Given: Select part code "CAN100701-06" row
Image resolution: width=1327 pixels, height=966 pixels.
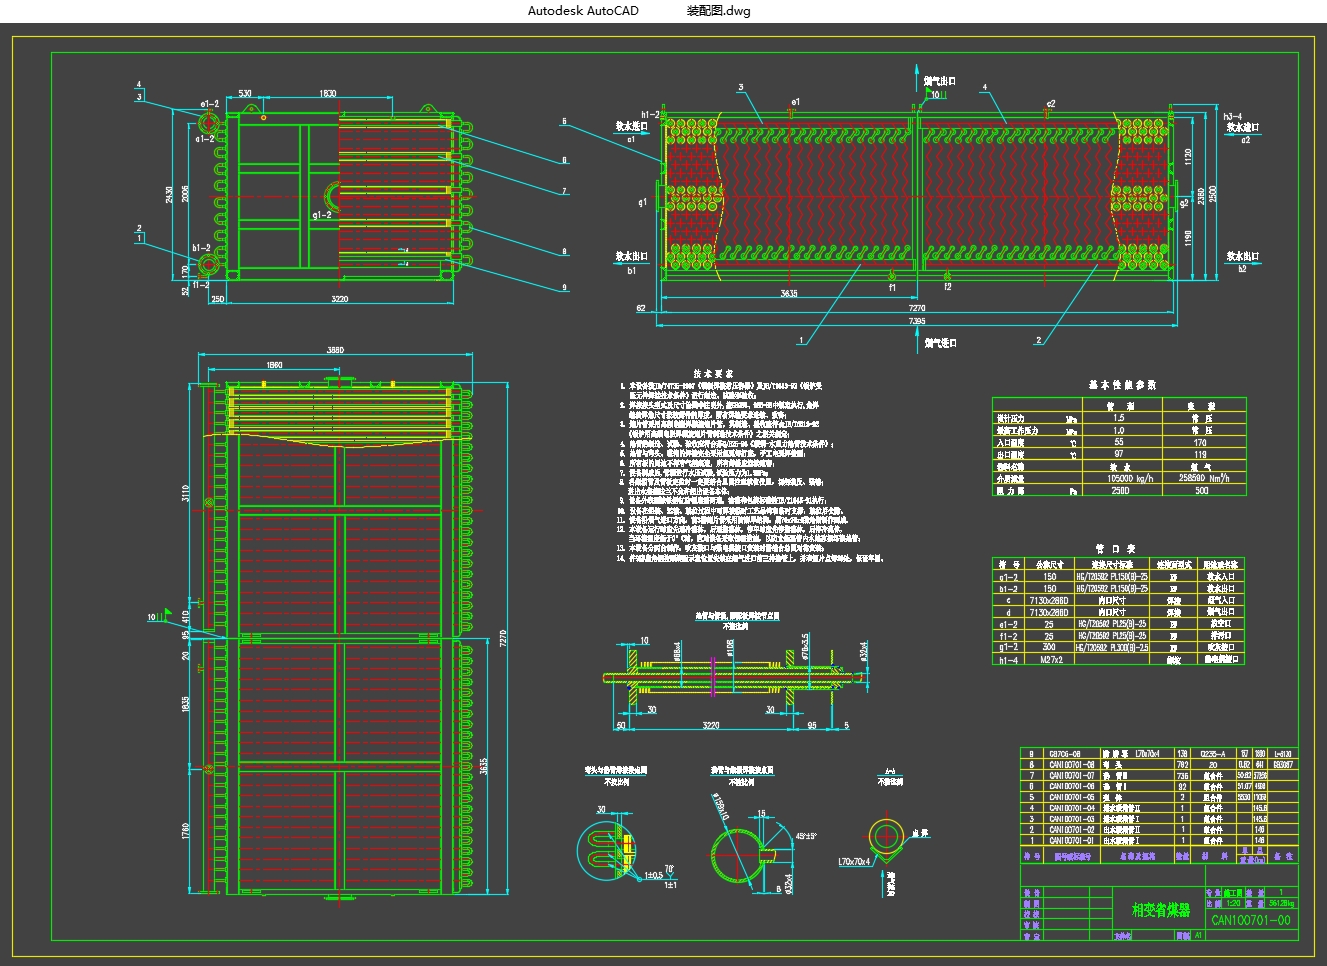Looking at the screenshot, I should pyautogui.click(x=1071, y=786).
